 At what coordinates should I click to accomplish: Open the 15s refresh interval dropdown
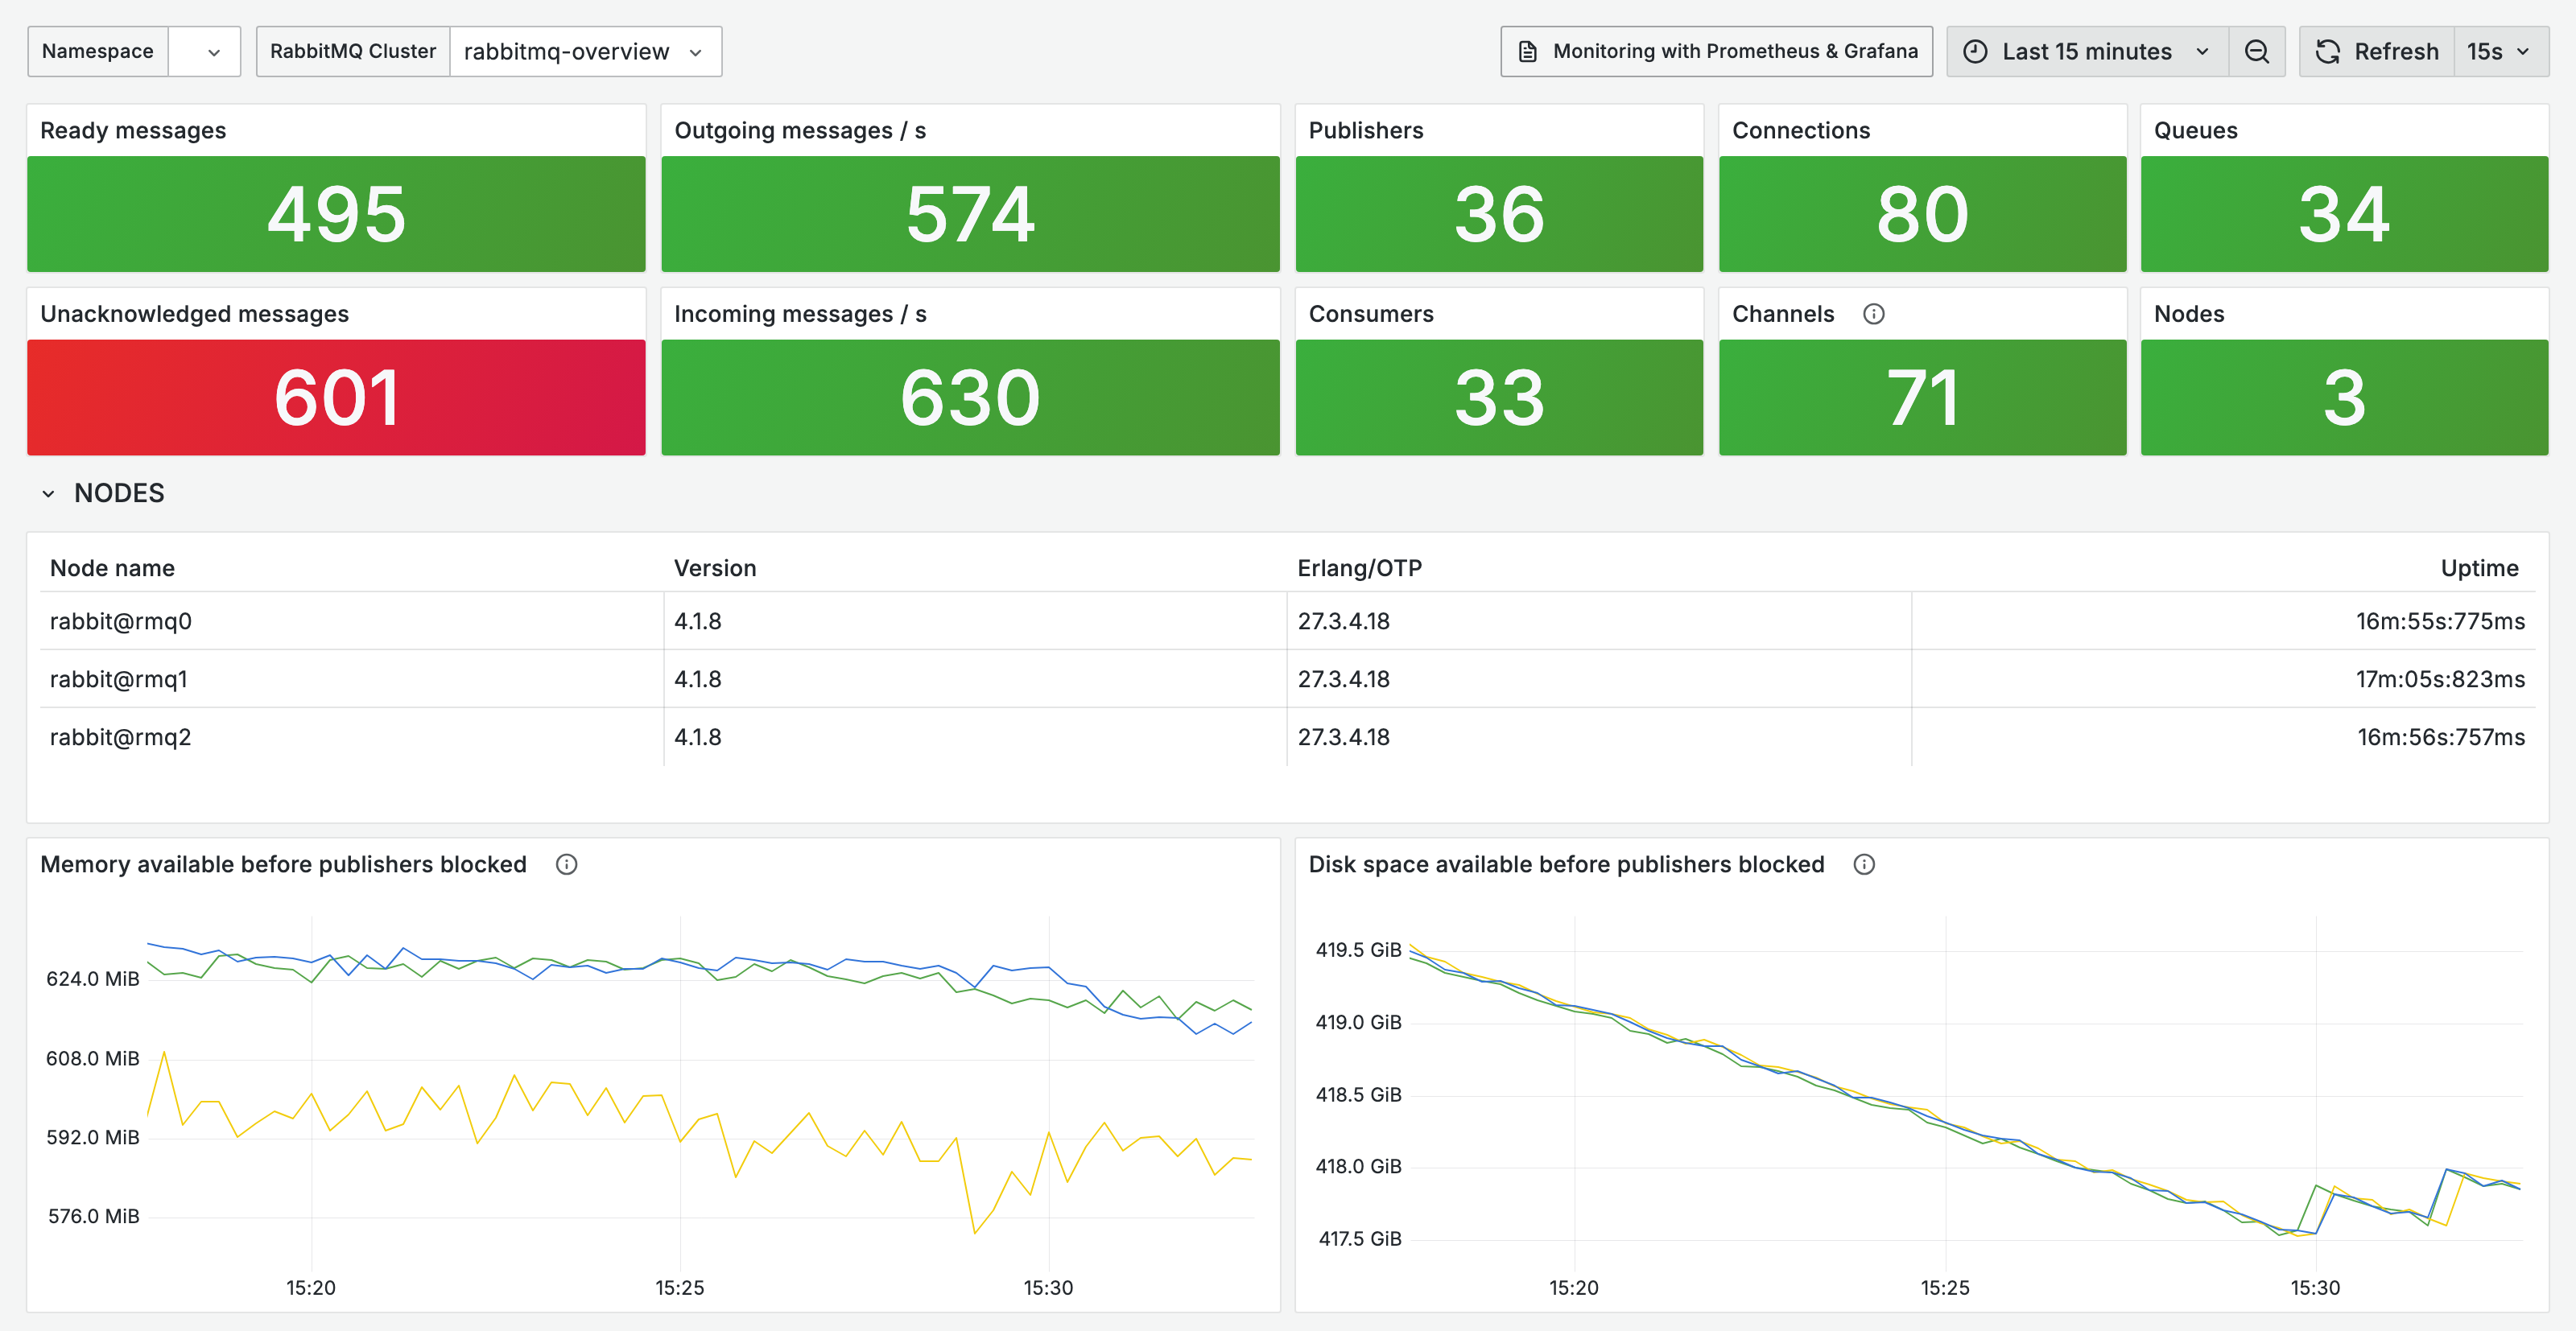[x=2500, y=51]
